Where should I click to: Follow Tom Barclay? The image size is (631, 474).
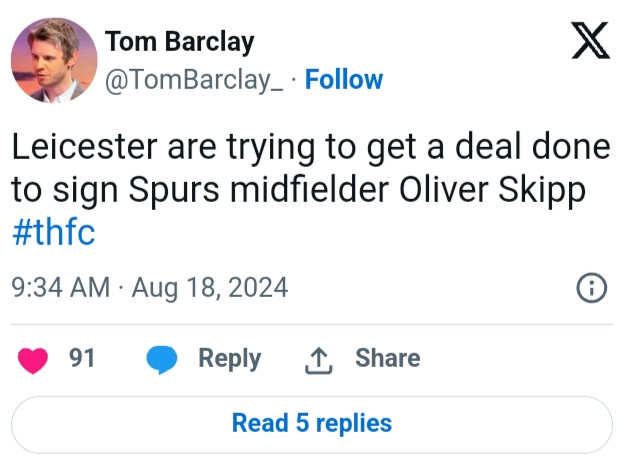(x=343, y=80)
